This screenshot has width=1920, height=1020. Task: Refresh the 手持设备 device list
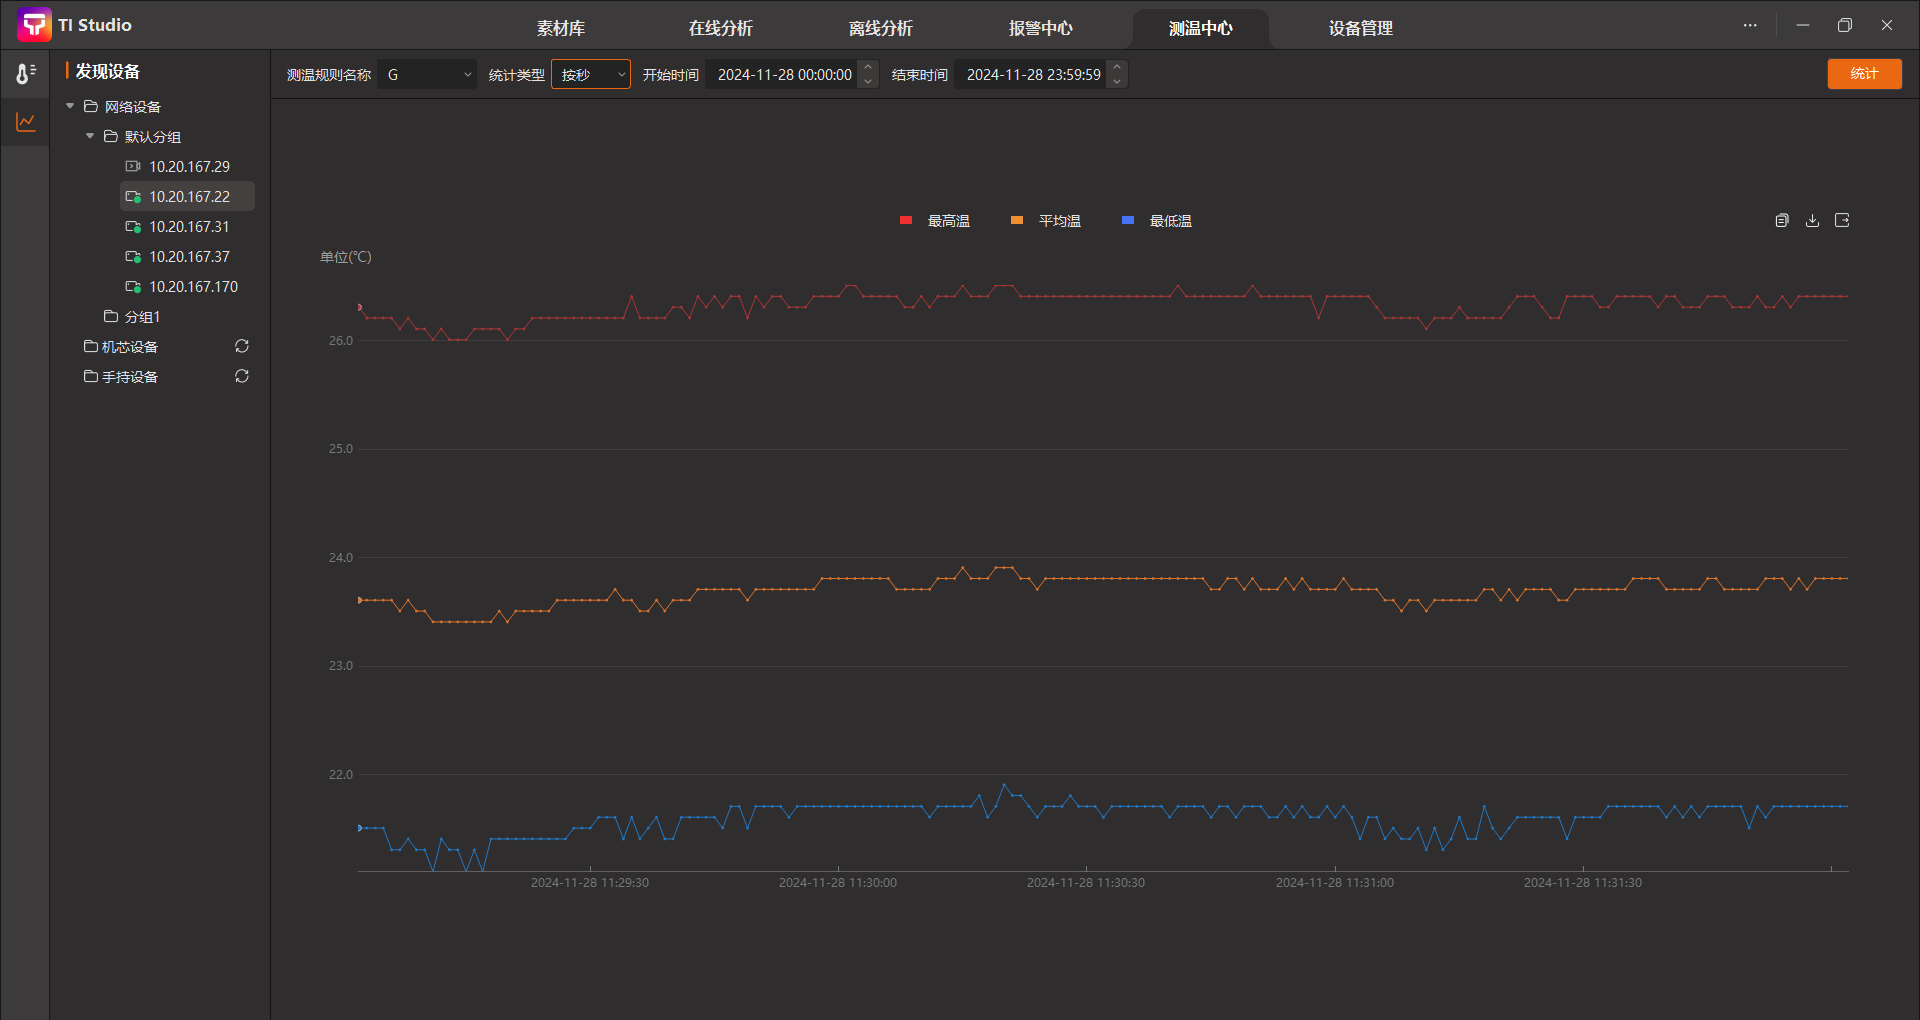pyautogui.click(x=242, y=376)
